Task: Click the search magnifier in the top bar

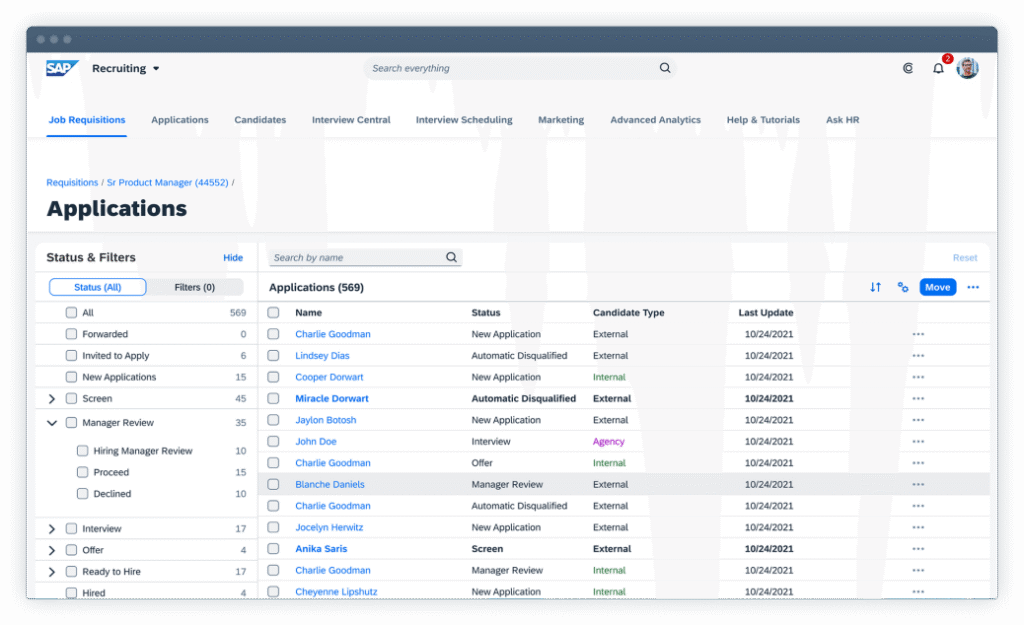Action: click(665, 69)
